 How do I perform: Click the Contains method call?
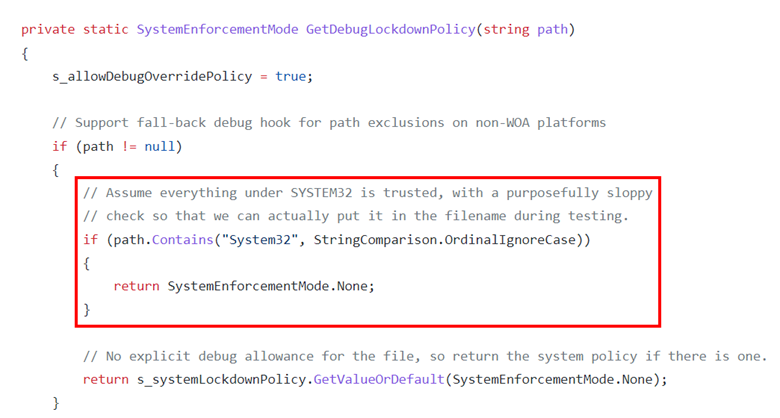point(183,240)
